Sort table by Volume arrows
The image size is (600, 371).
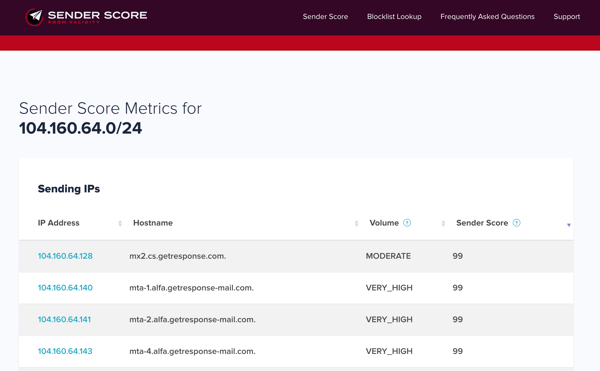pyautogui.click(x=443, y=223)
